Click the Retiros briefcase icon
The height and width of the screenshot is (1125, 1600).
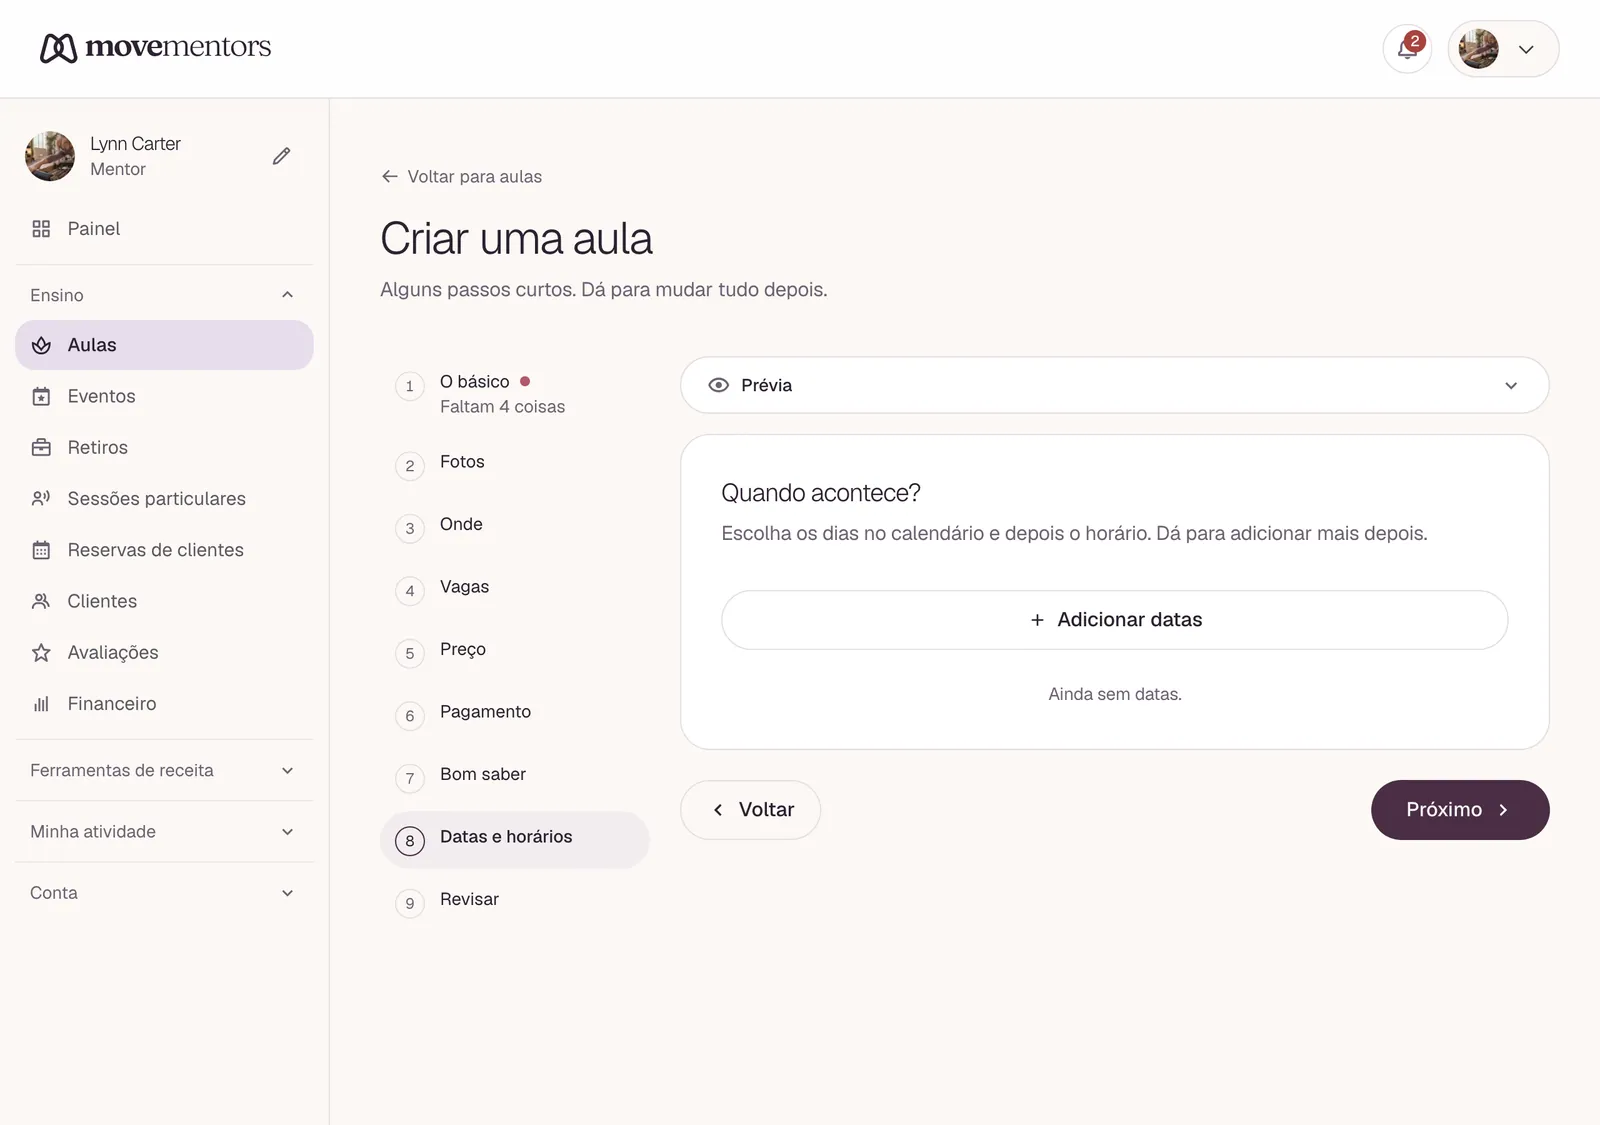coord(41,447)
